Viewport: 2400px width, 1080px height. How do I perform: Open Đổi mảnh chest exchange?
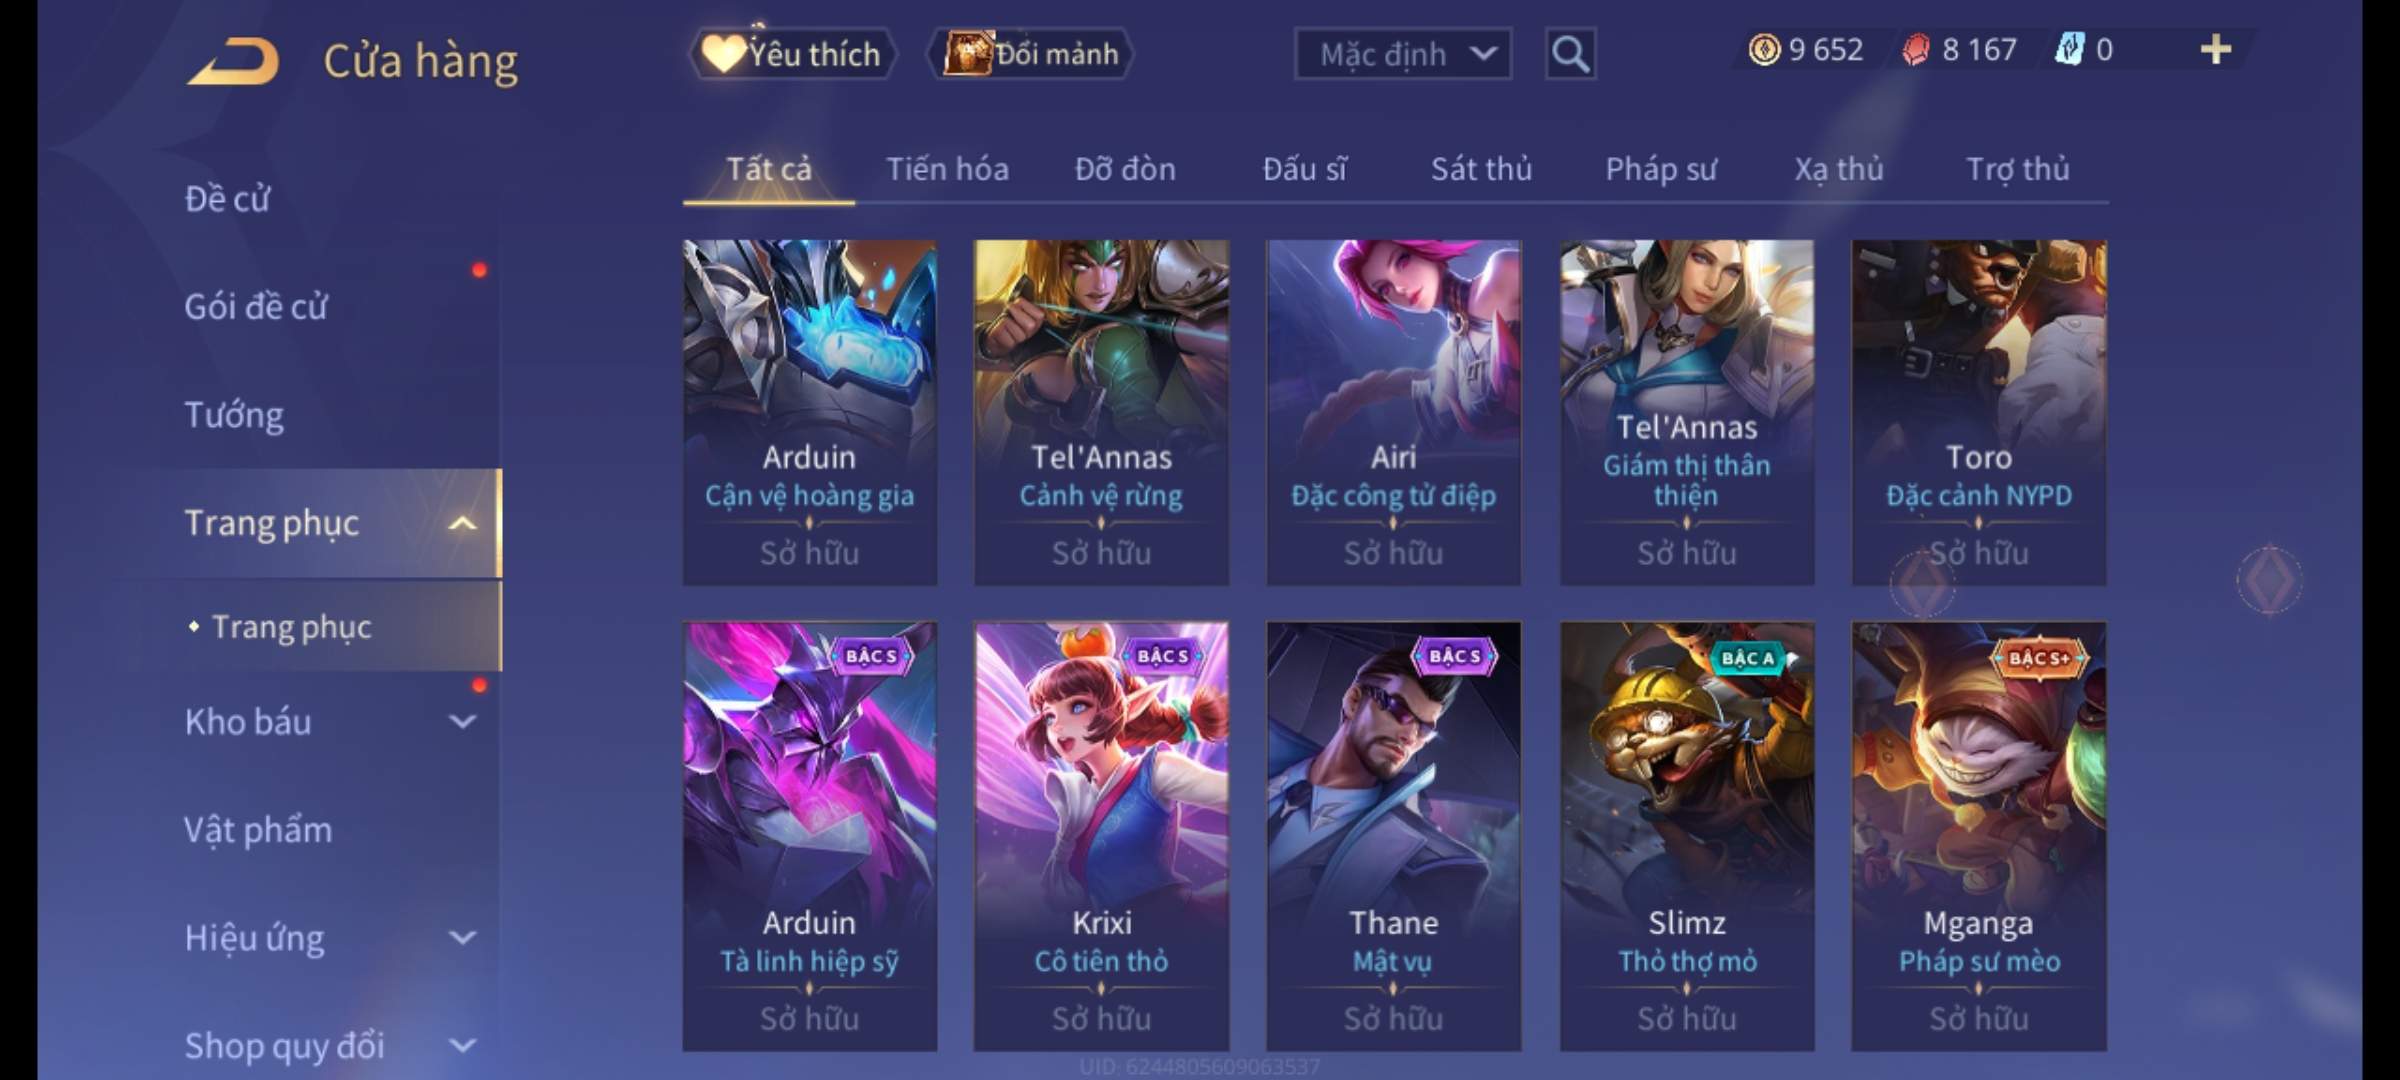point(1031,54)
